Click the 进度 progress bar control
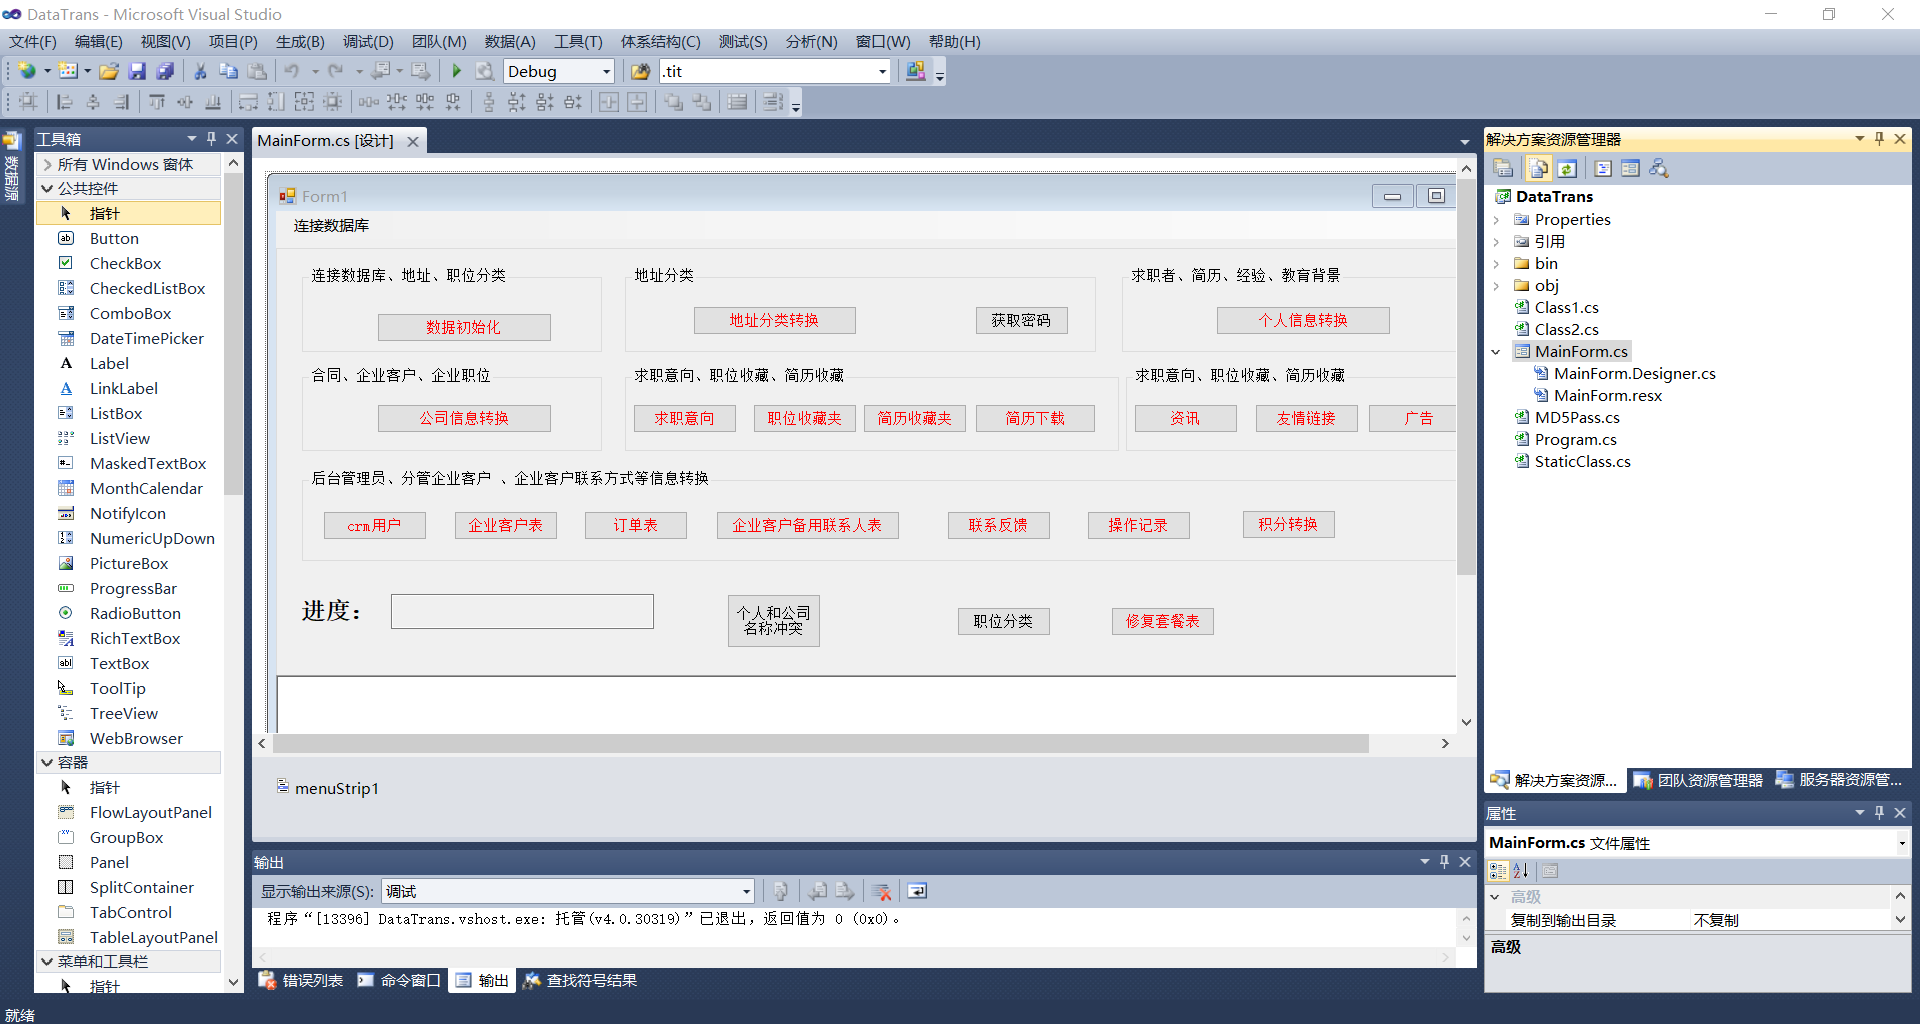1920x1024 pixels. point(522,611)
